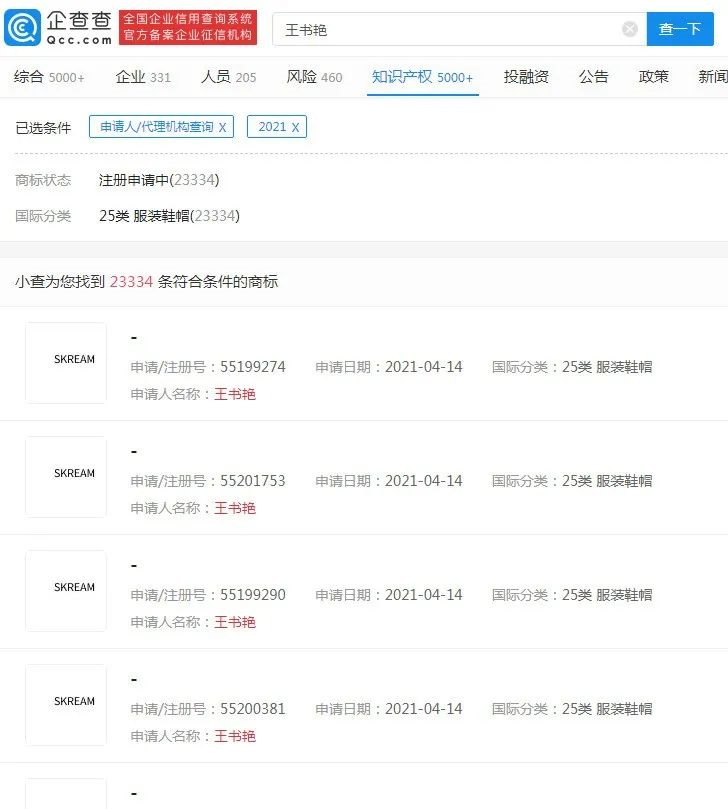The image size is (728, 809).
Task: Click the 查一下 search button
Action: (680, 29)
